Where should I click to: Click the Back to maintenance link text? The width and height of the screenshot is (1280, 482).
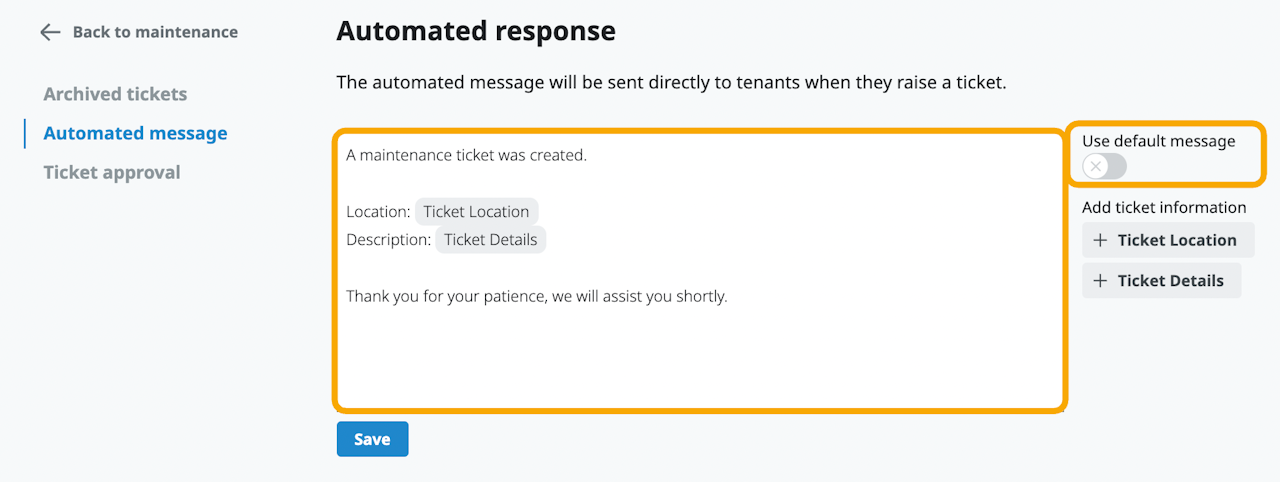click(155, 32)
